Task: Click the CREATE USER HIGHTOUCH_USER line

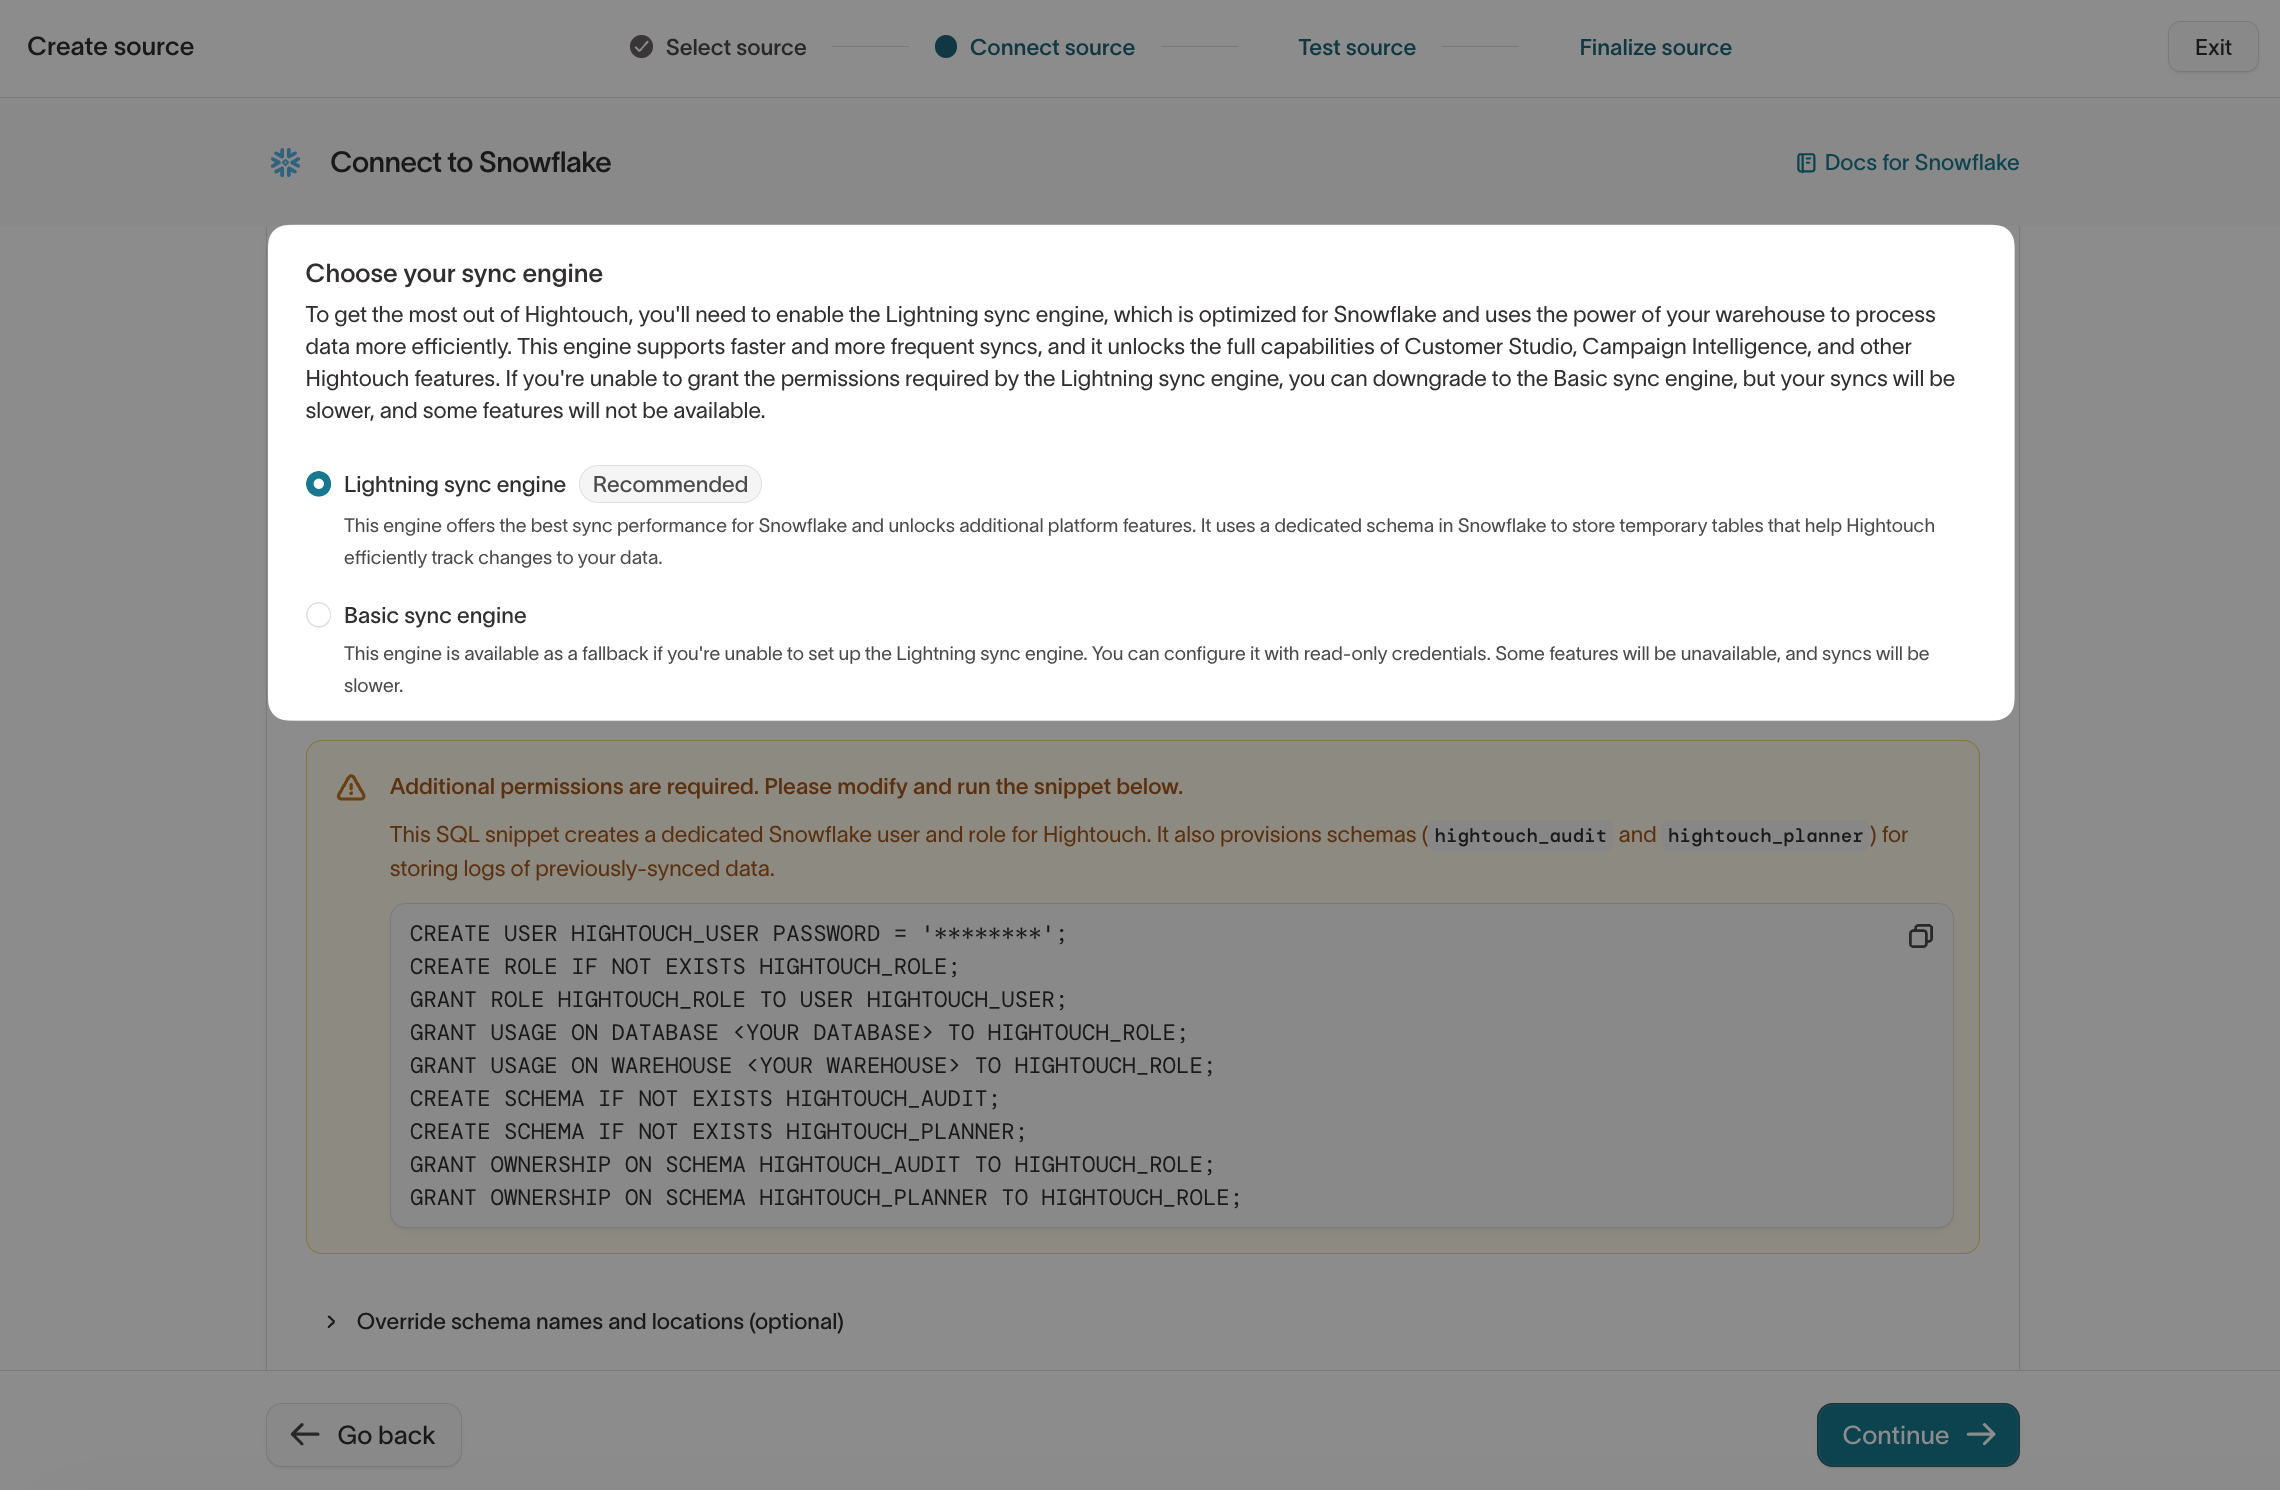Action: coord(738,934)
